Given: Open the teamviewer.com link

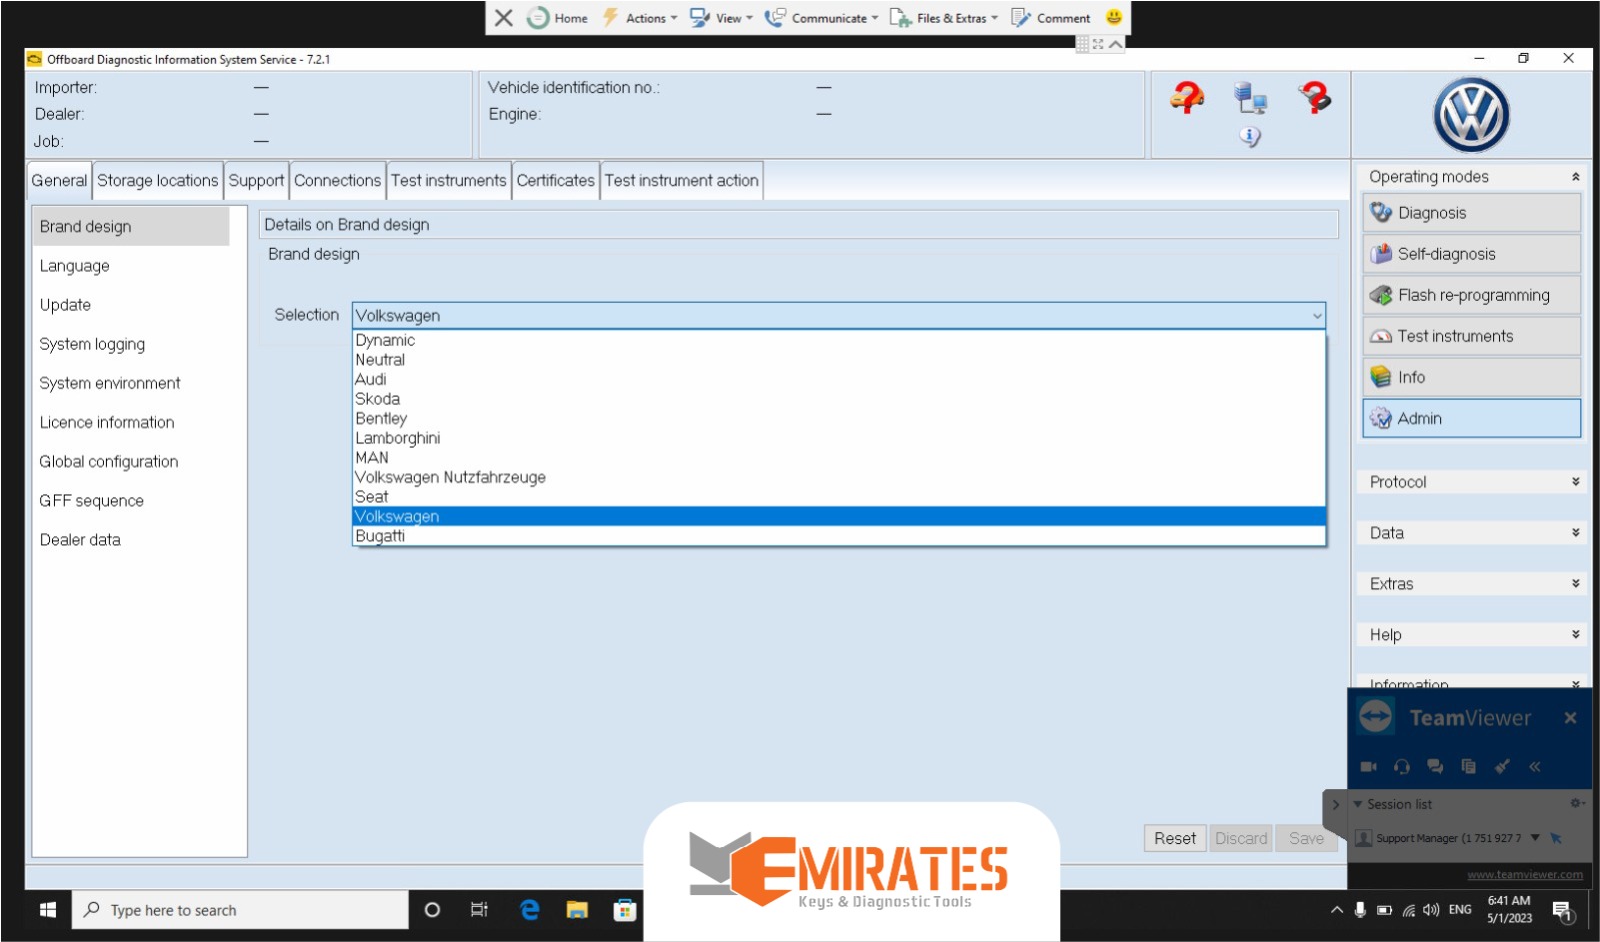Looking at the screenshot, I should tap(1525, 875).
